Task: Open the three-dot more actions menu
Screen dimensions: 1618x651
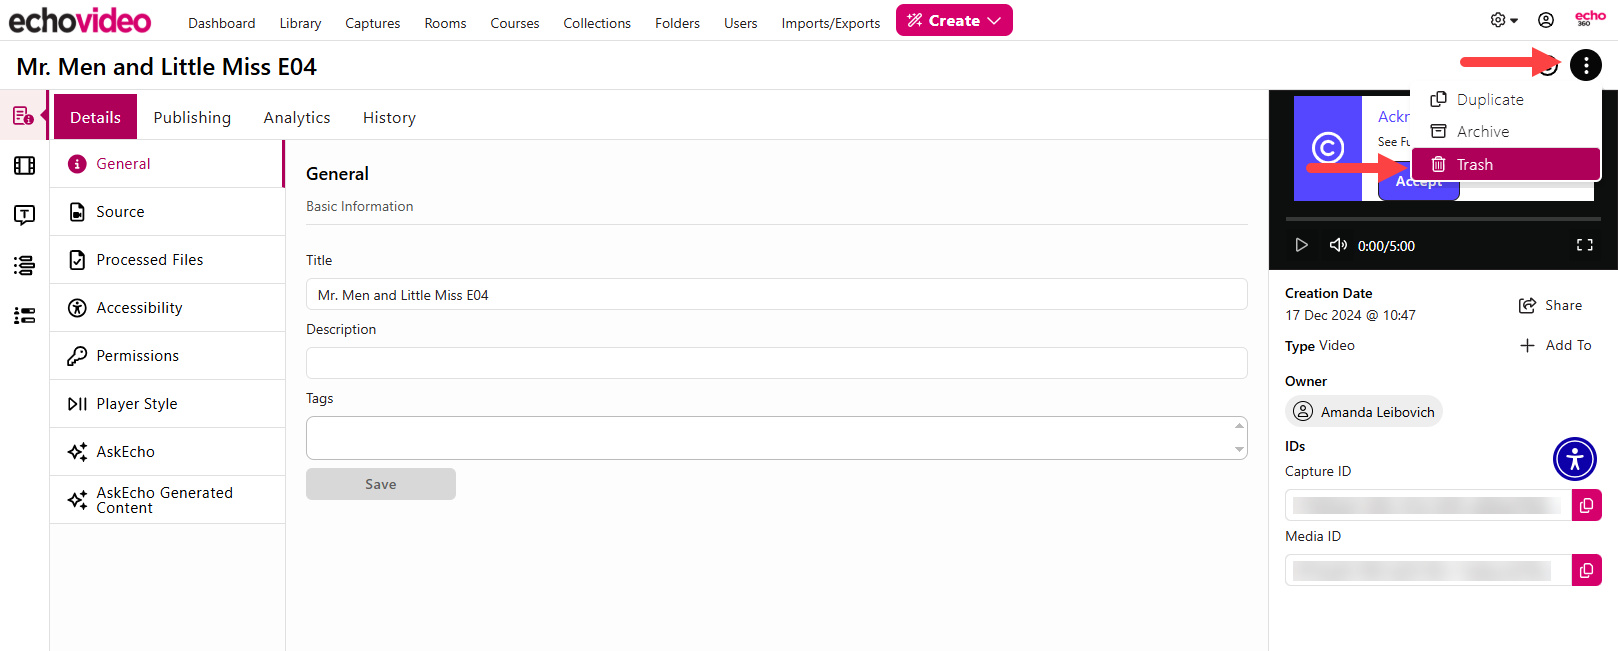Action: coord(1585,65)
